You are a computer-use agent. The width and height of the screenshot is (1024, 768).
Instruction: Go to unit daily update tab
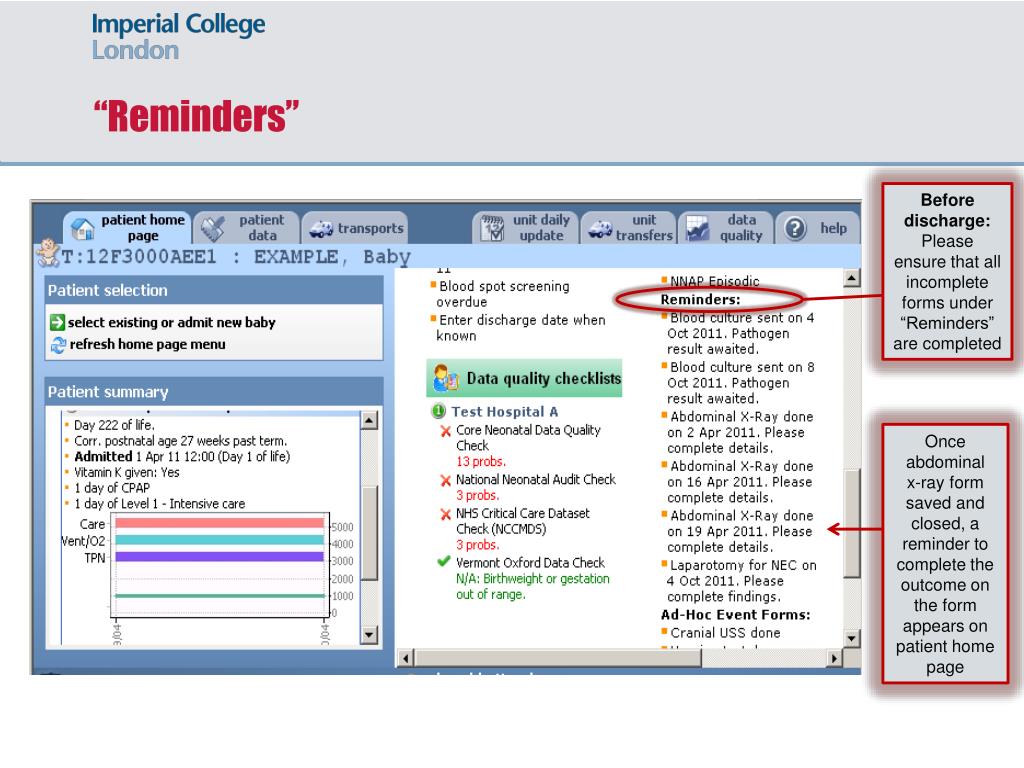coord(526,227)
